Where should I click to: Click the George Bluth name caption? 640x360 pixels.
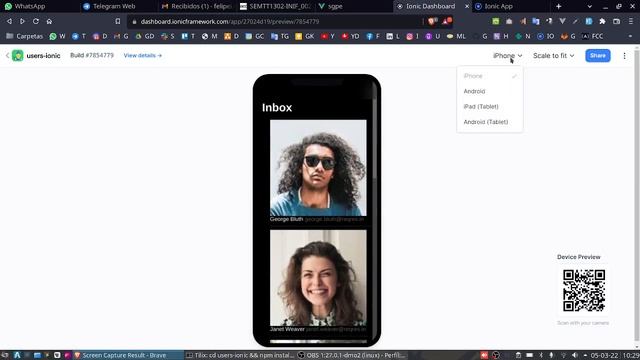pos(287,219)
